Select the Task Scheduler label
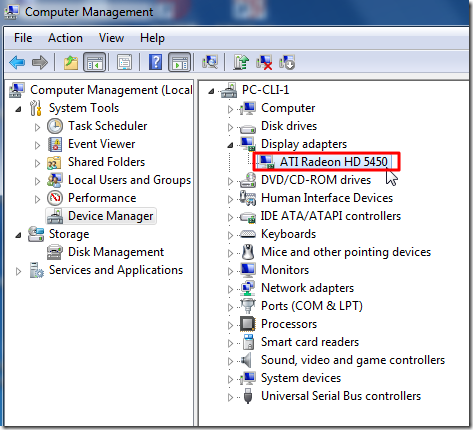473x430 pixels. (108, 126)
